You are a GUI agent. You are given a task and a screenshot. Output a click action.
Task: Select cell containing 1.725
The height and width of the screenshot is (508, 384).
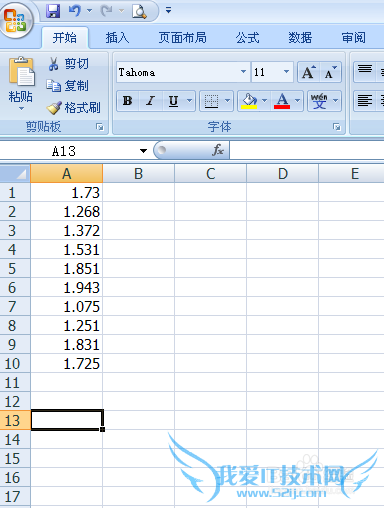click(x=67, y=363)
